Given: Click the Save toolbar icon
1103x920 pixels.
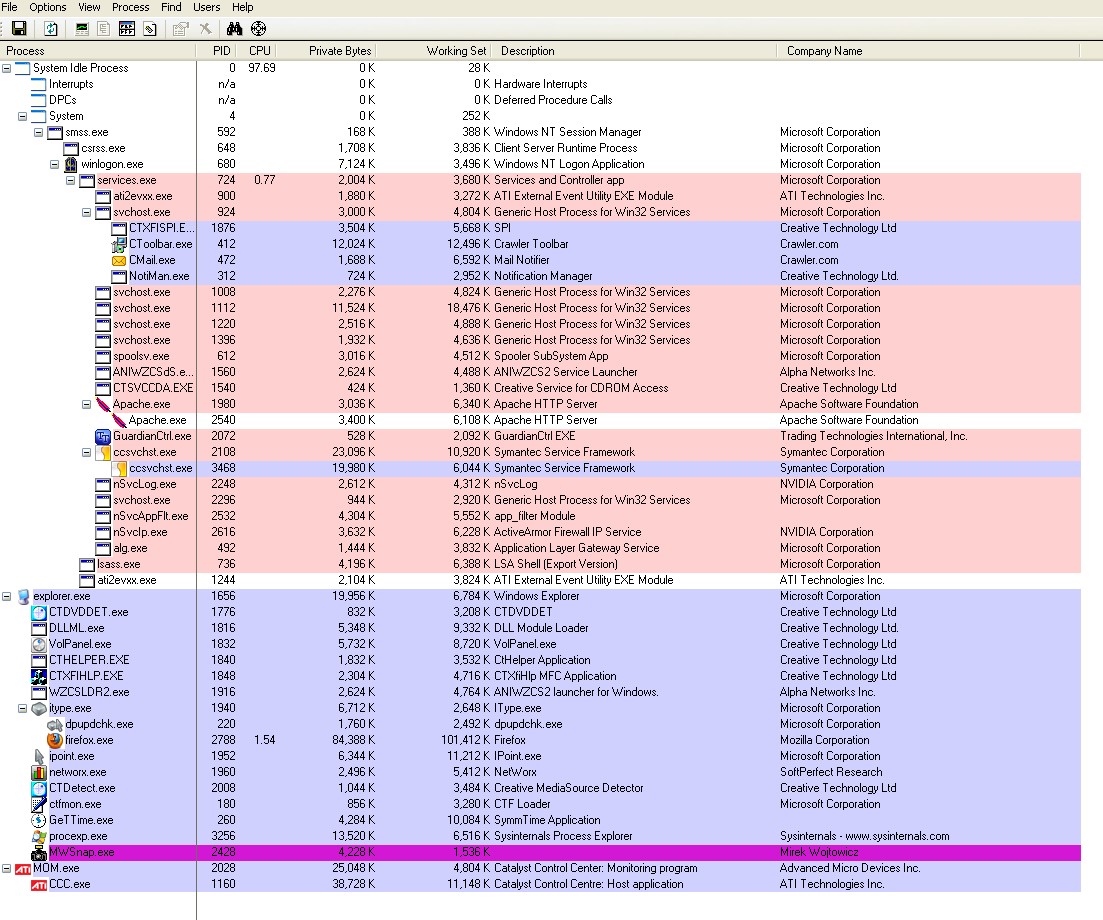Looking at the screenshot, I should click(x=19, y=28).
